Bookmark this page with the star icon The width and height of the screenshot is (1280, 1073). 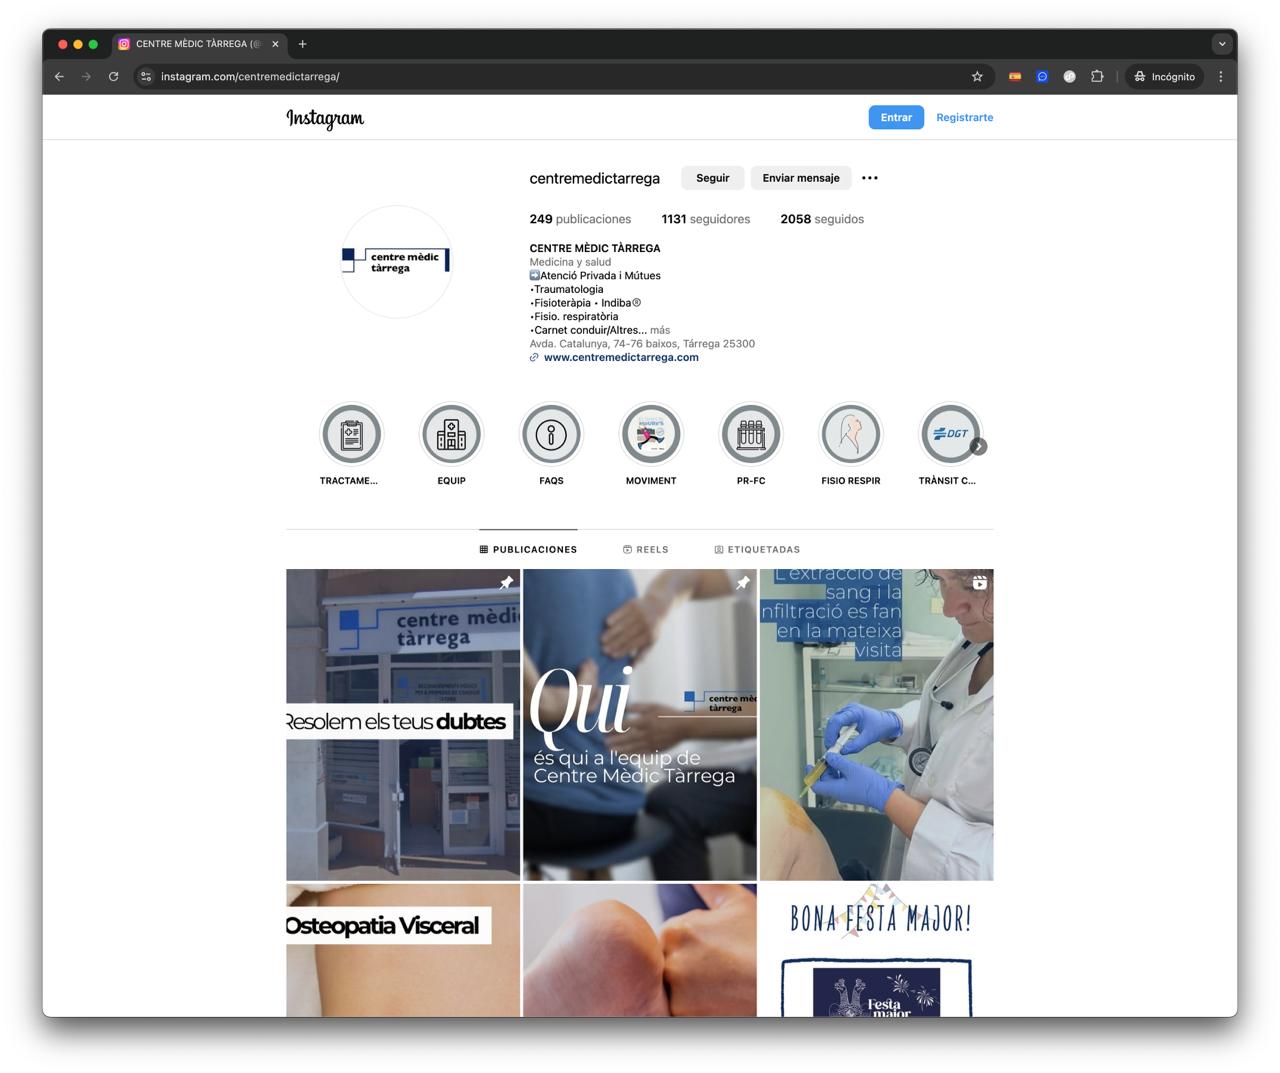977,76
